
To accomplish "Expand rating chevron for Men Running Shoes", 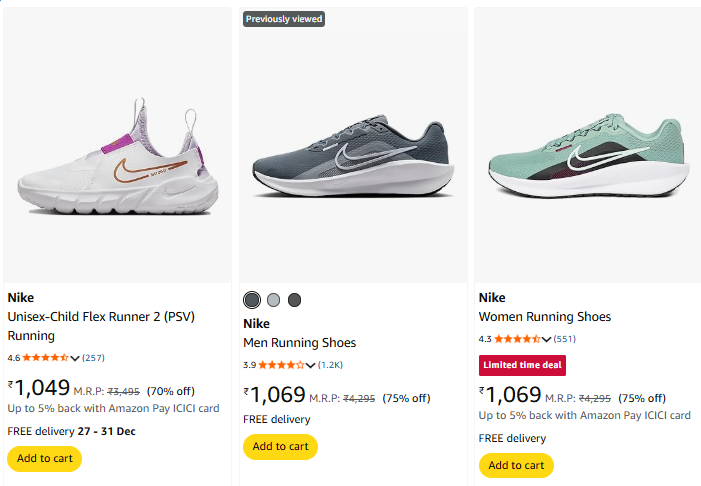I will [x=311, y=365].
